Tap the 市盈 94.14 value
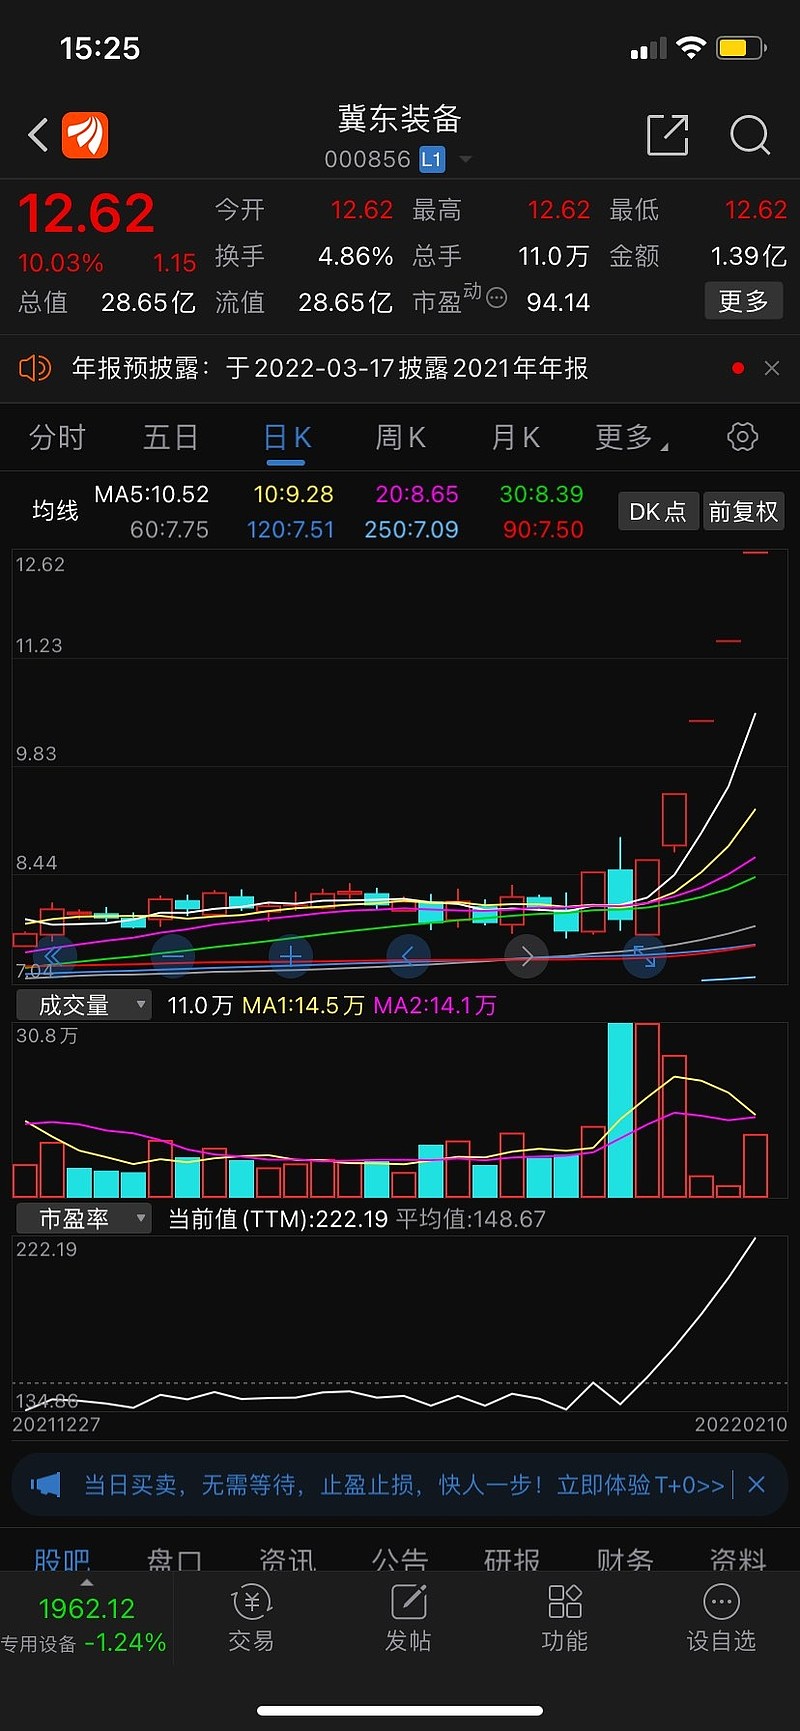Screen dimensions: 800x1731 (x=558, y=302)
